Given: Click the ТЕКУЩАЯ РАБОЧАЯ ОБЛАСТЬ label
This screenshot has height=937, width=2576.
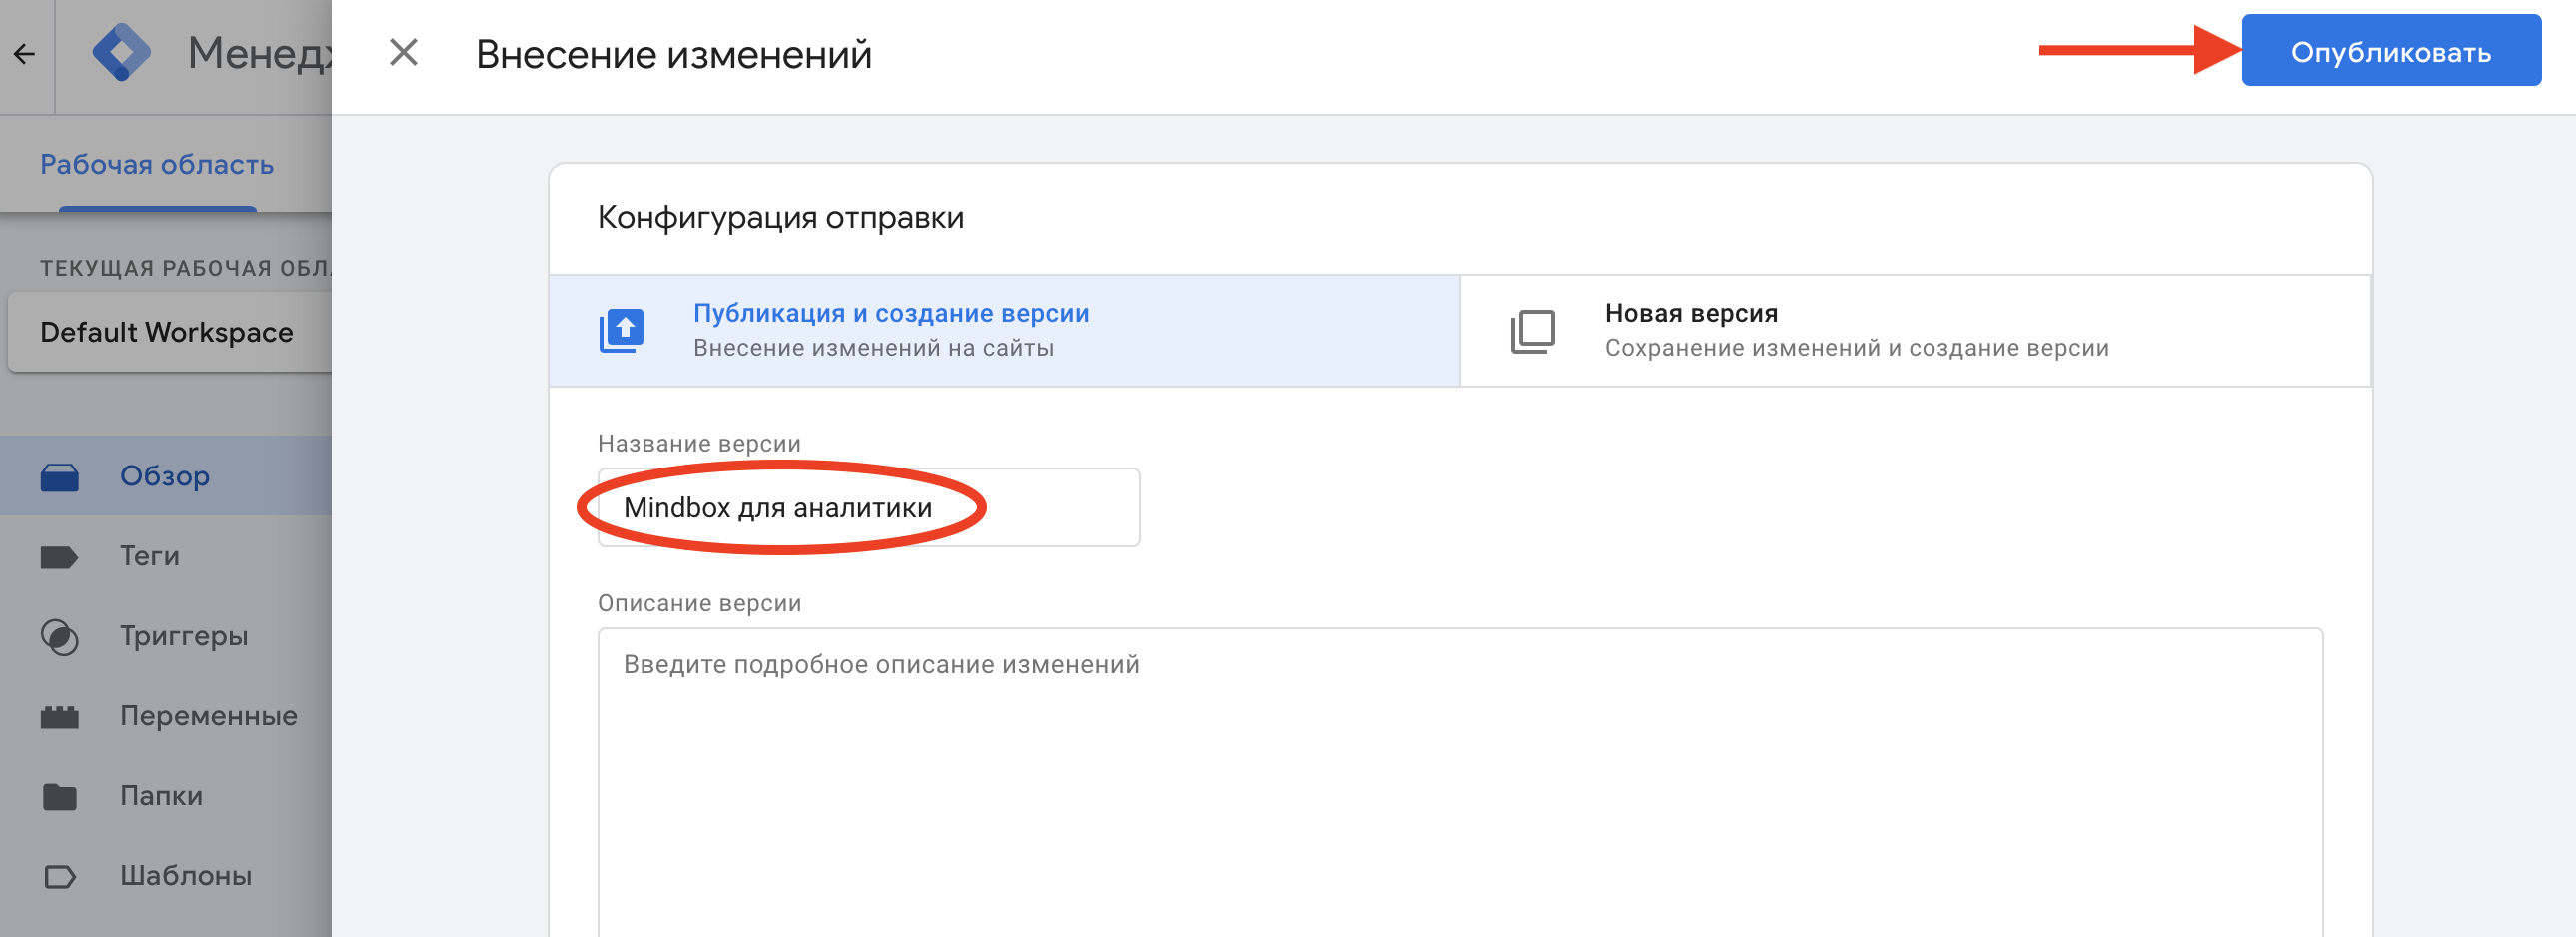Looking at the screenshot, I should tap(186, 268).
